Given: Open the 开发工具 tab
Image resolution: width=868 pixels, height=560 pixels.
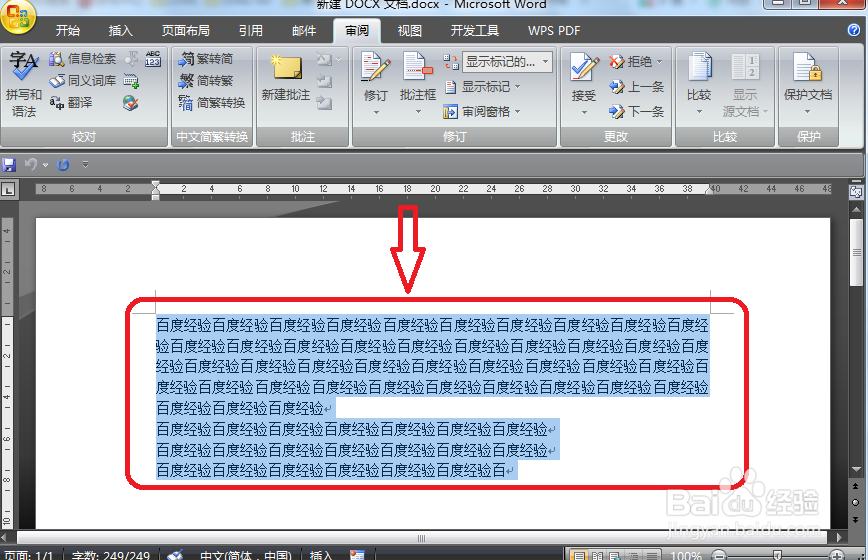Looking at the screenshot, I should [x=474, y=30].
